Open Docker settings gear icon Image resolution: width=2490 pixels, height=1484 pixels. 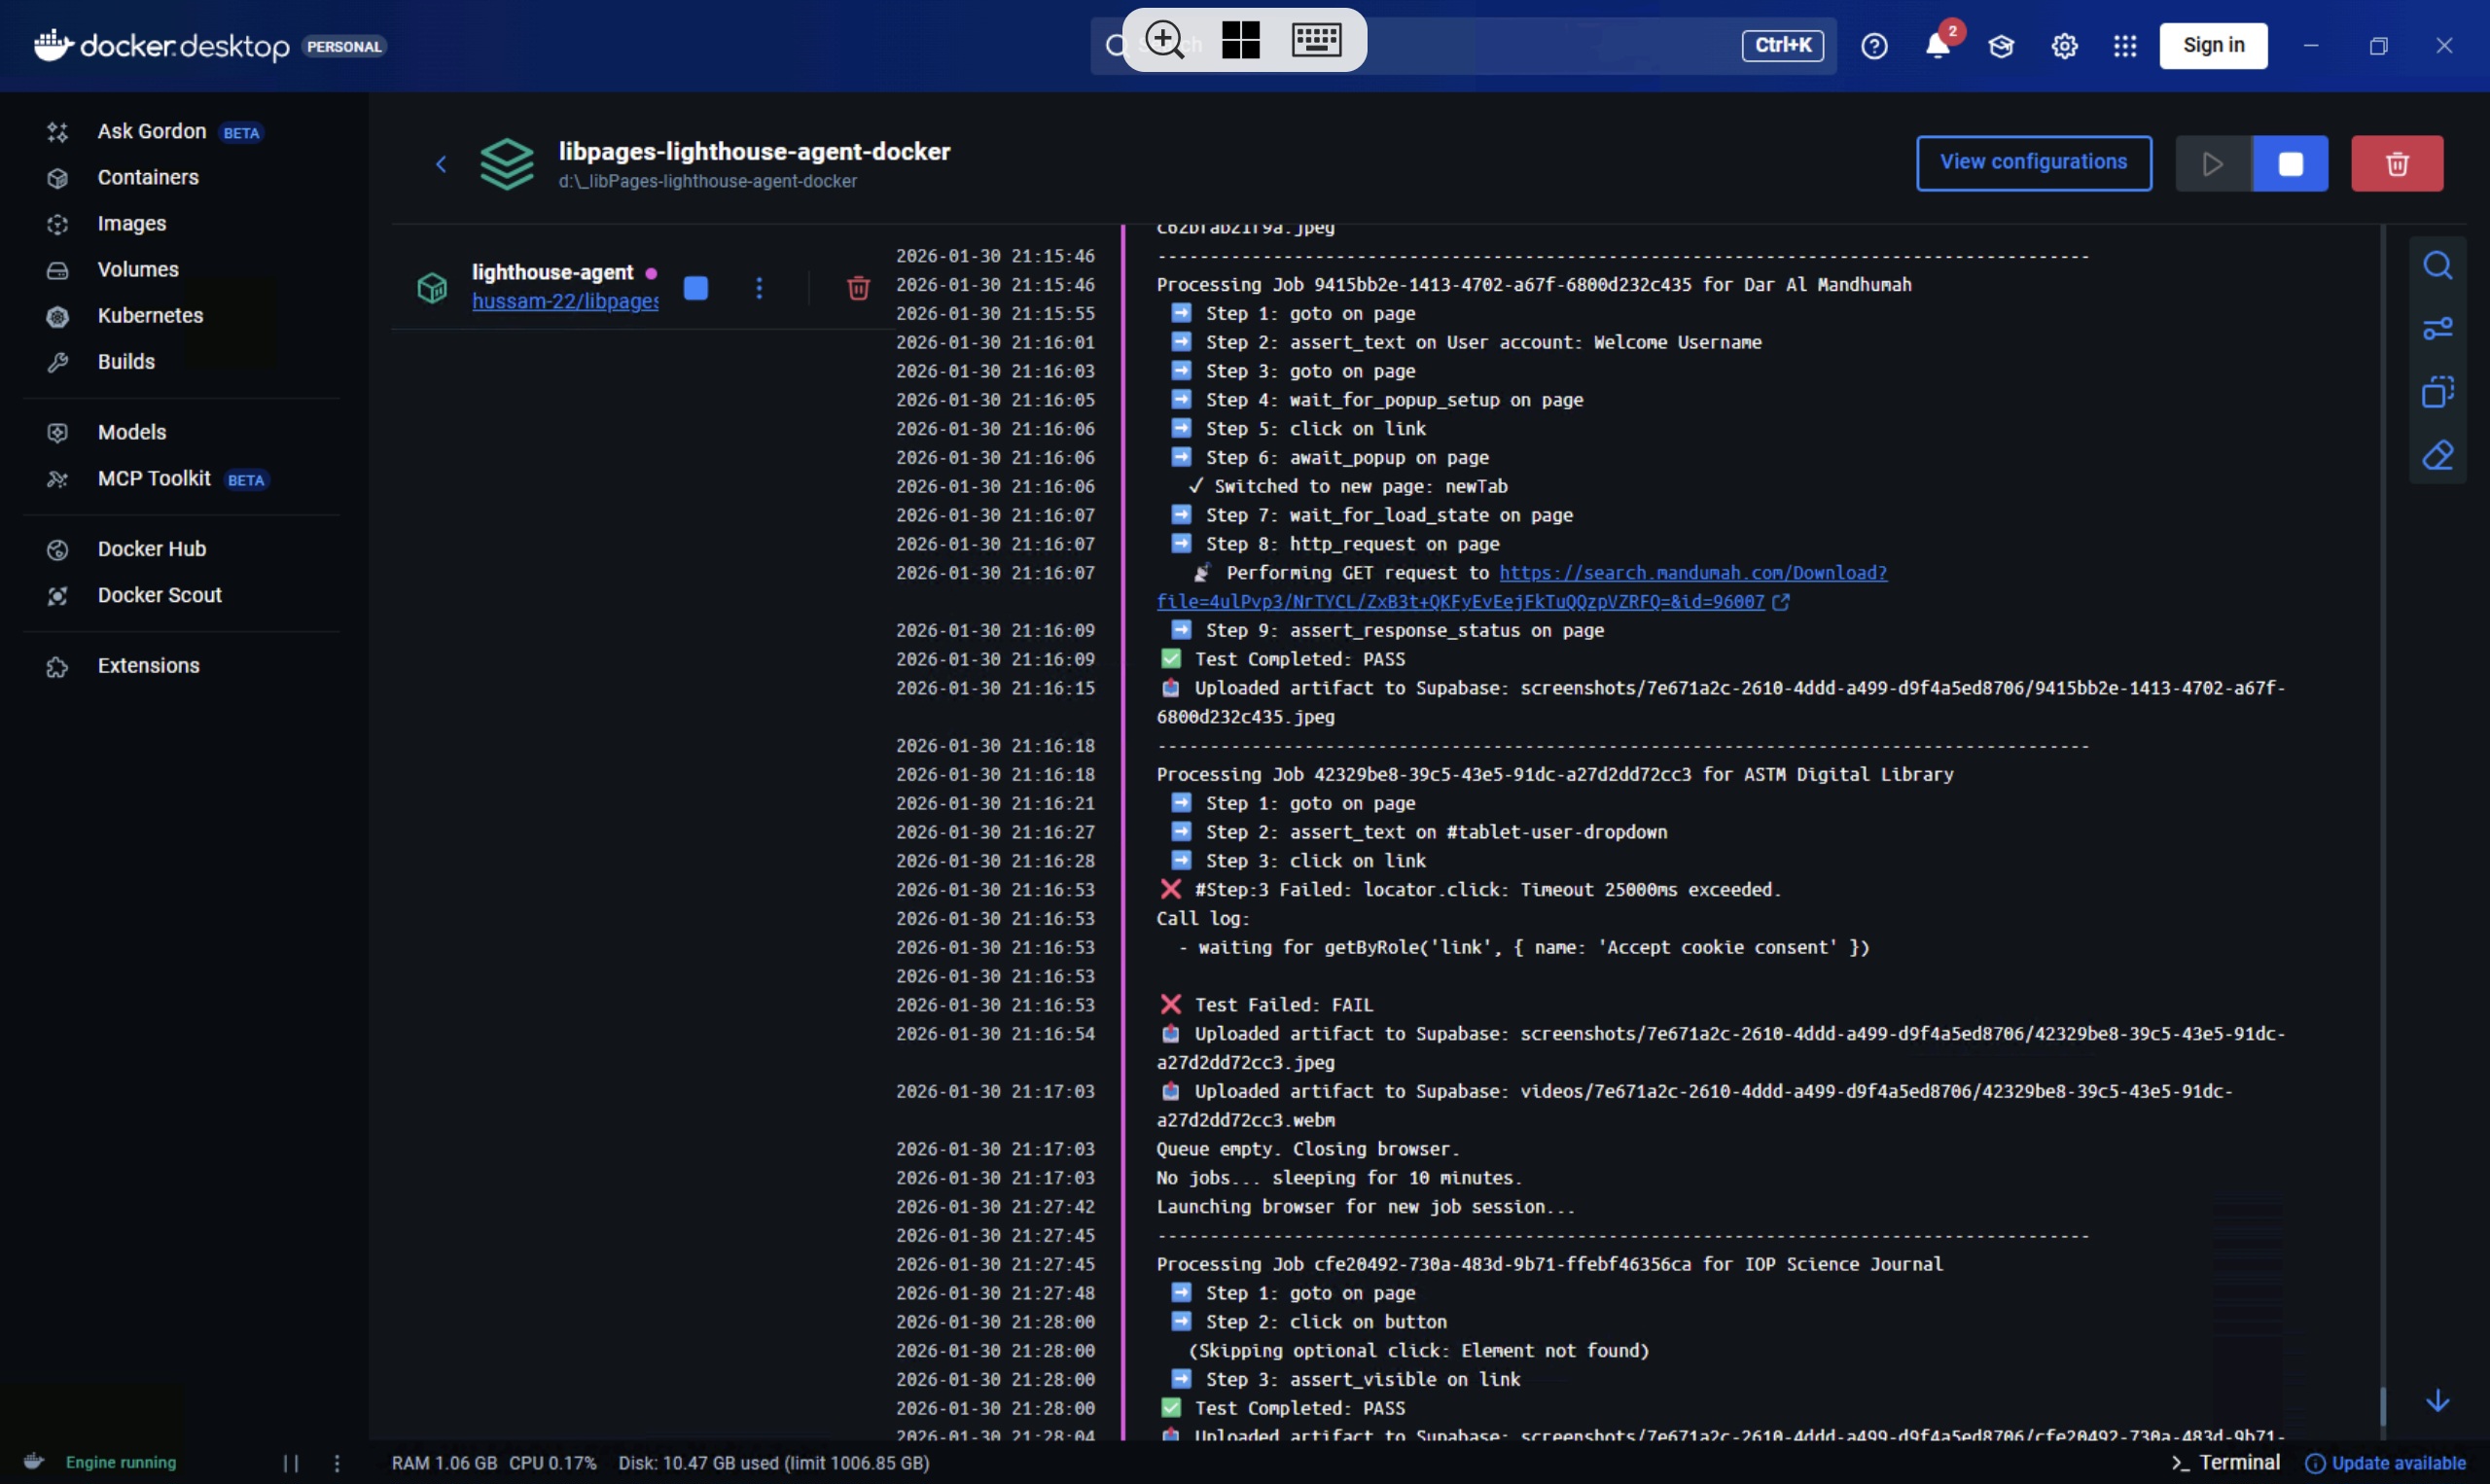[2064, 46]
